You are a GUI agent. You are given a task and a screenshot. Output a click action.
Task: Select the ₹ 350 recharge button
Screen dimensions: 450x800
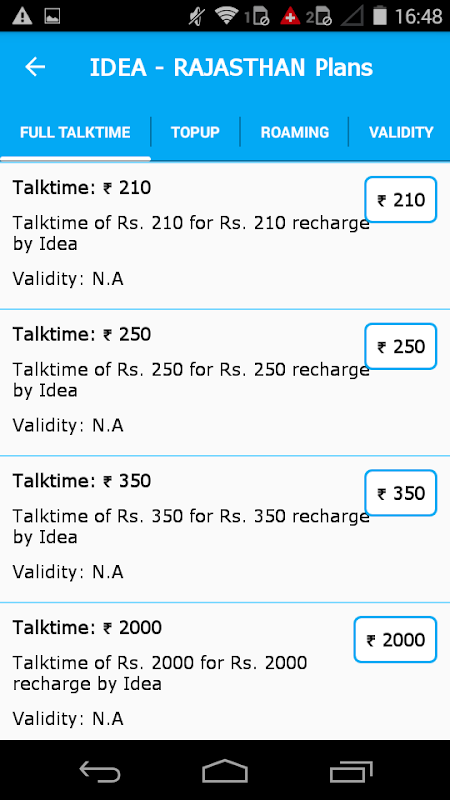[x=401, y=493]
